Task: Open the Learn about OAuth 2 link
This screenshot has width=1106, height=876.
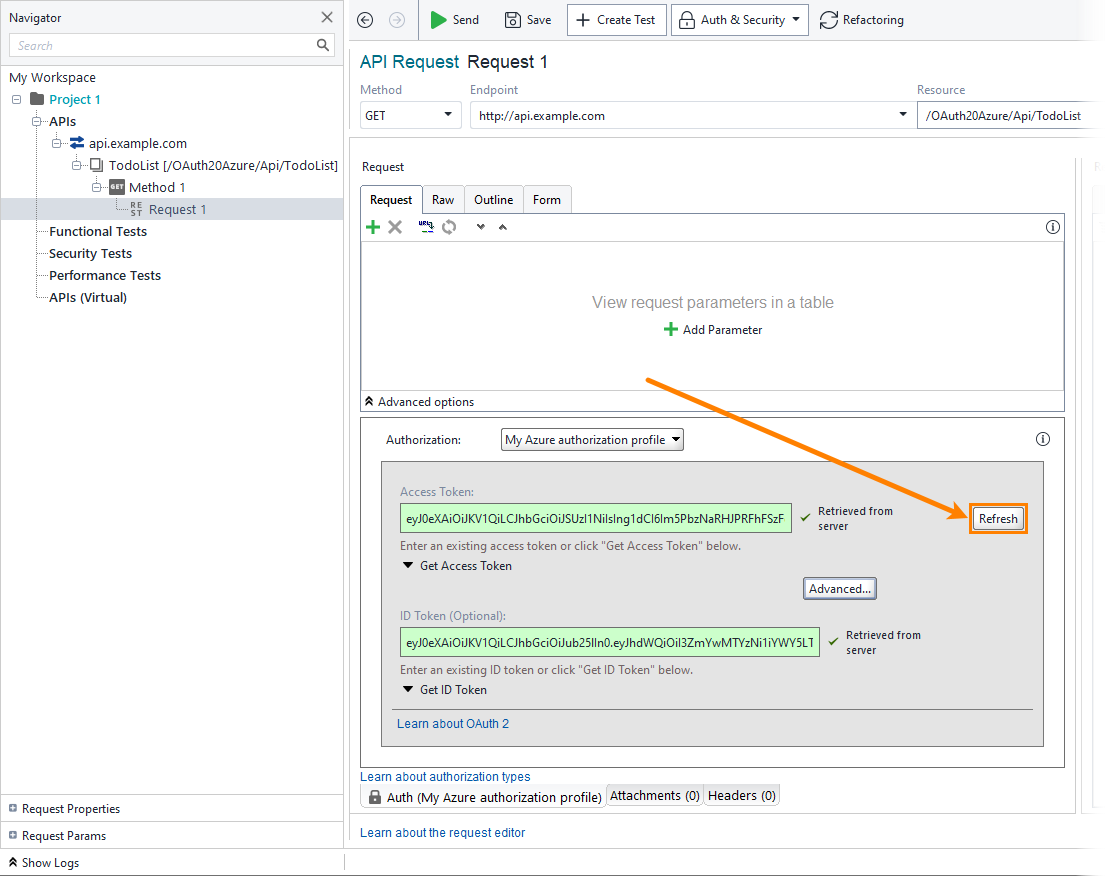Action: (x=453, y=724)
